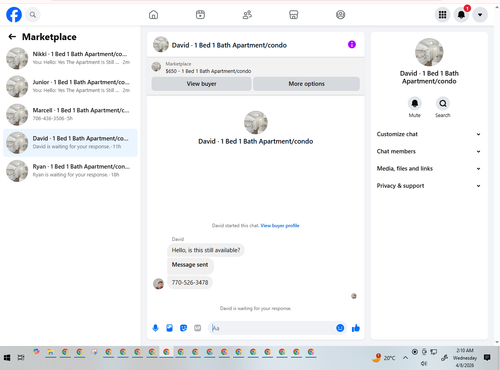This screenshot has width=500, height=370.
Task: Click the 'Hello, is this still available?' message
Action: [206, 250]
